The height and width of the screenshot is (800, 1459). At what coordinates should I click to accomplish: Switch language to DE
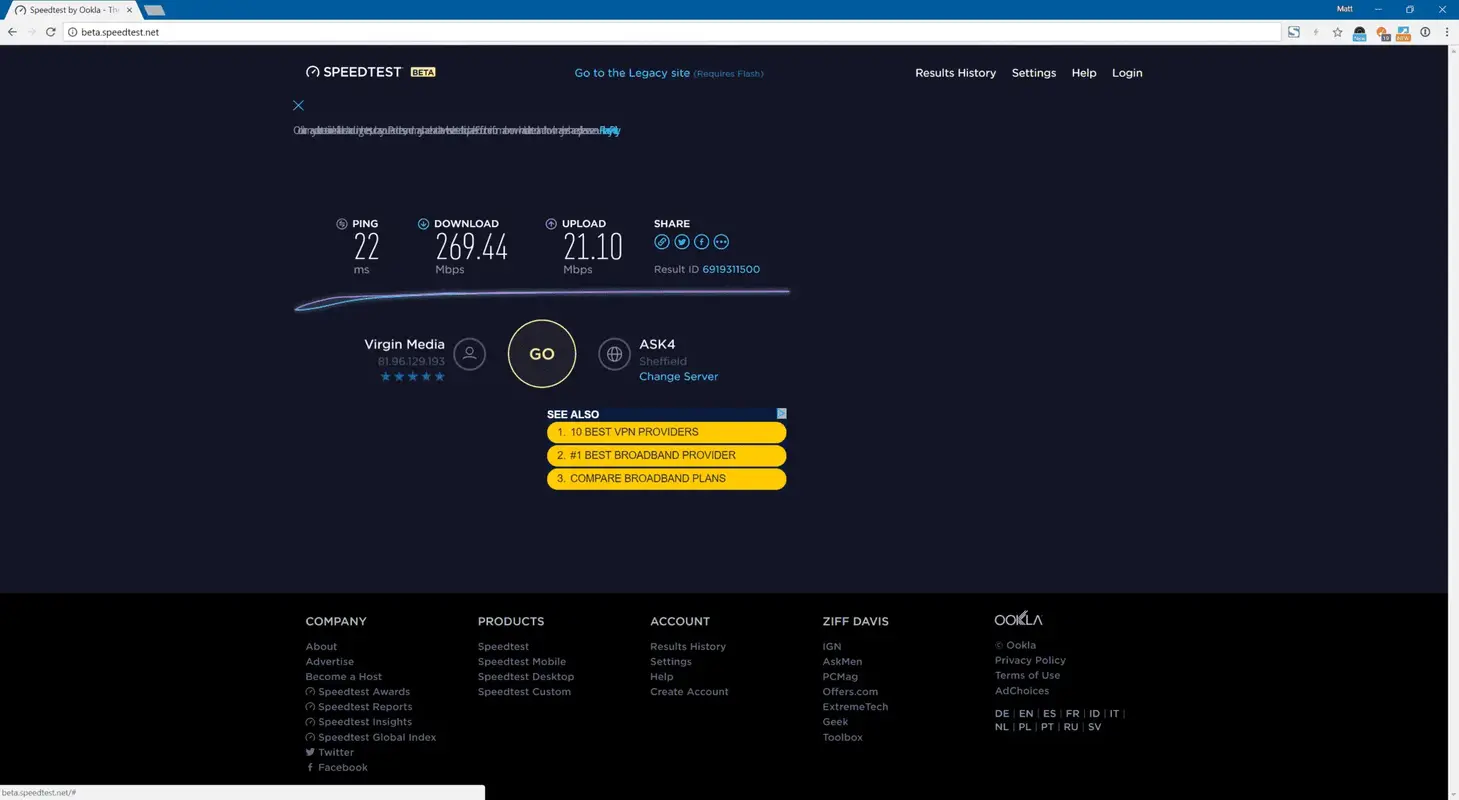click(x=1001, y=714)
